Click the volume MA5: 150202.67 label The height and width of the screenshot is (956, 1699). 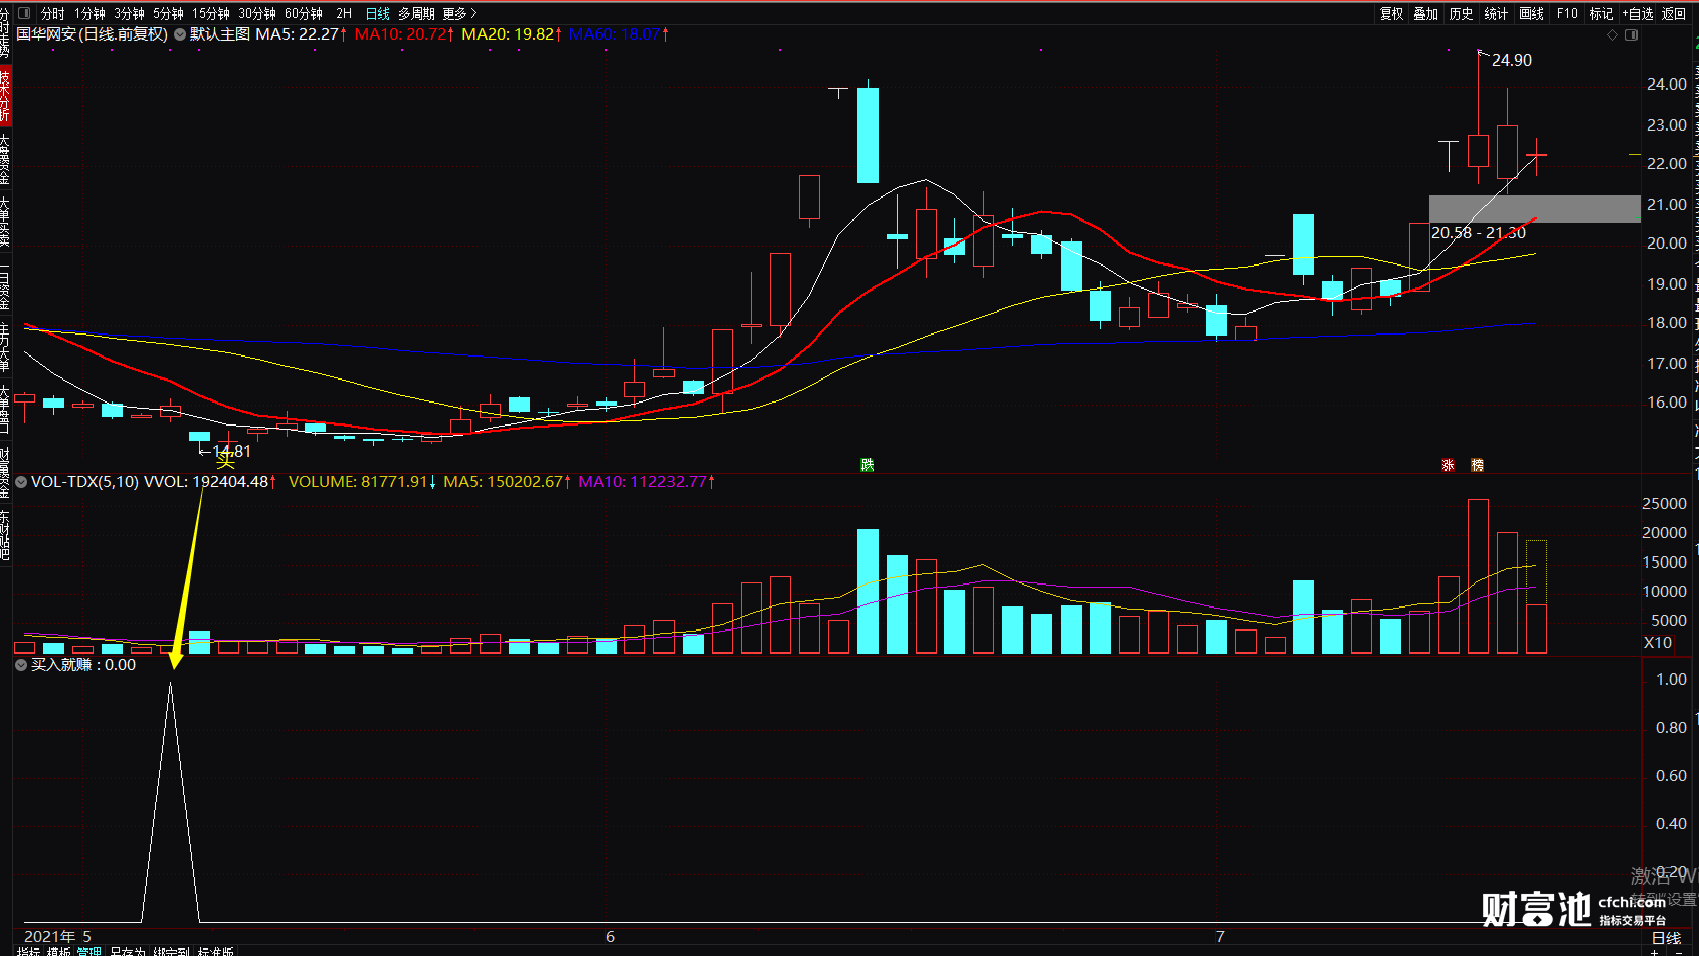coord(507,482)
